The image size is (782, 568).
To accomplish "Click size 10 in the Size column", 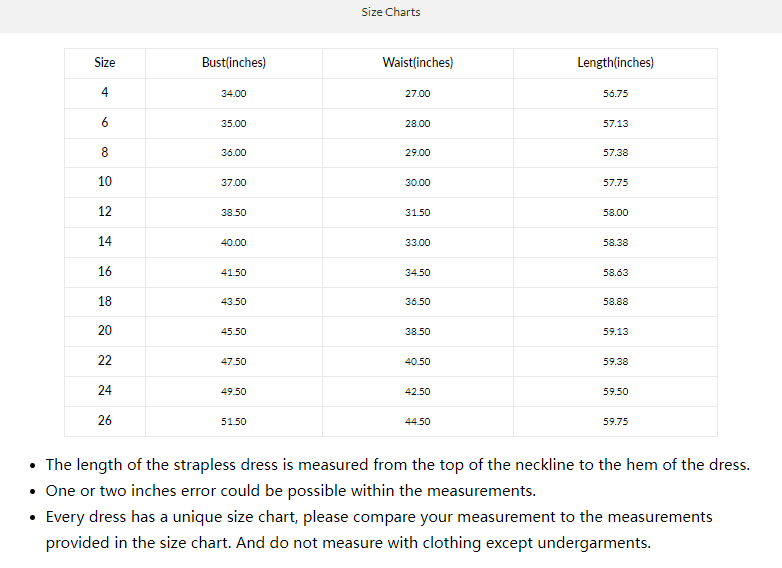I will [x=105, y=182].
